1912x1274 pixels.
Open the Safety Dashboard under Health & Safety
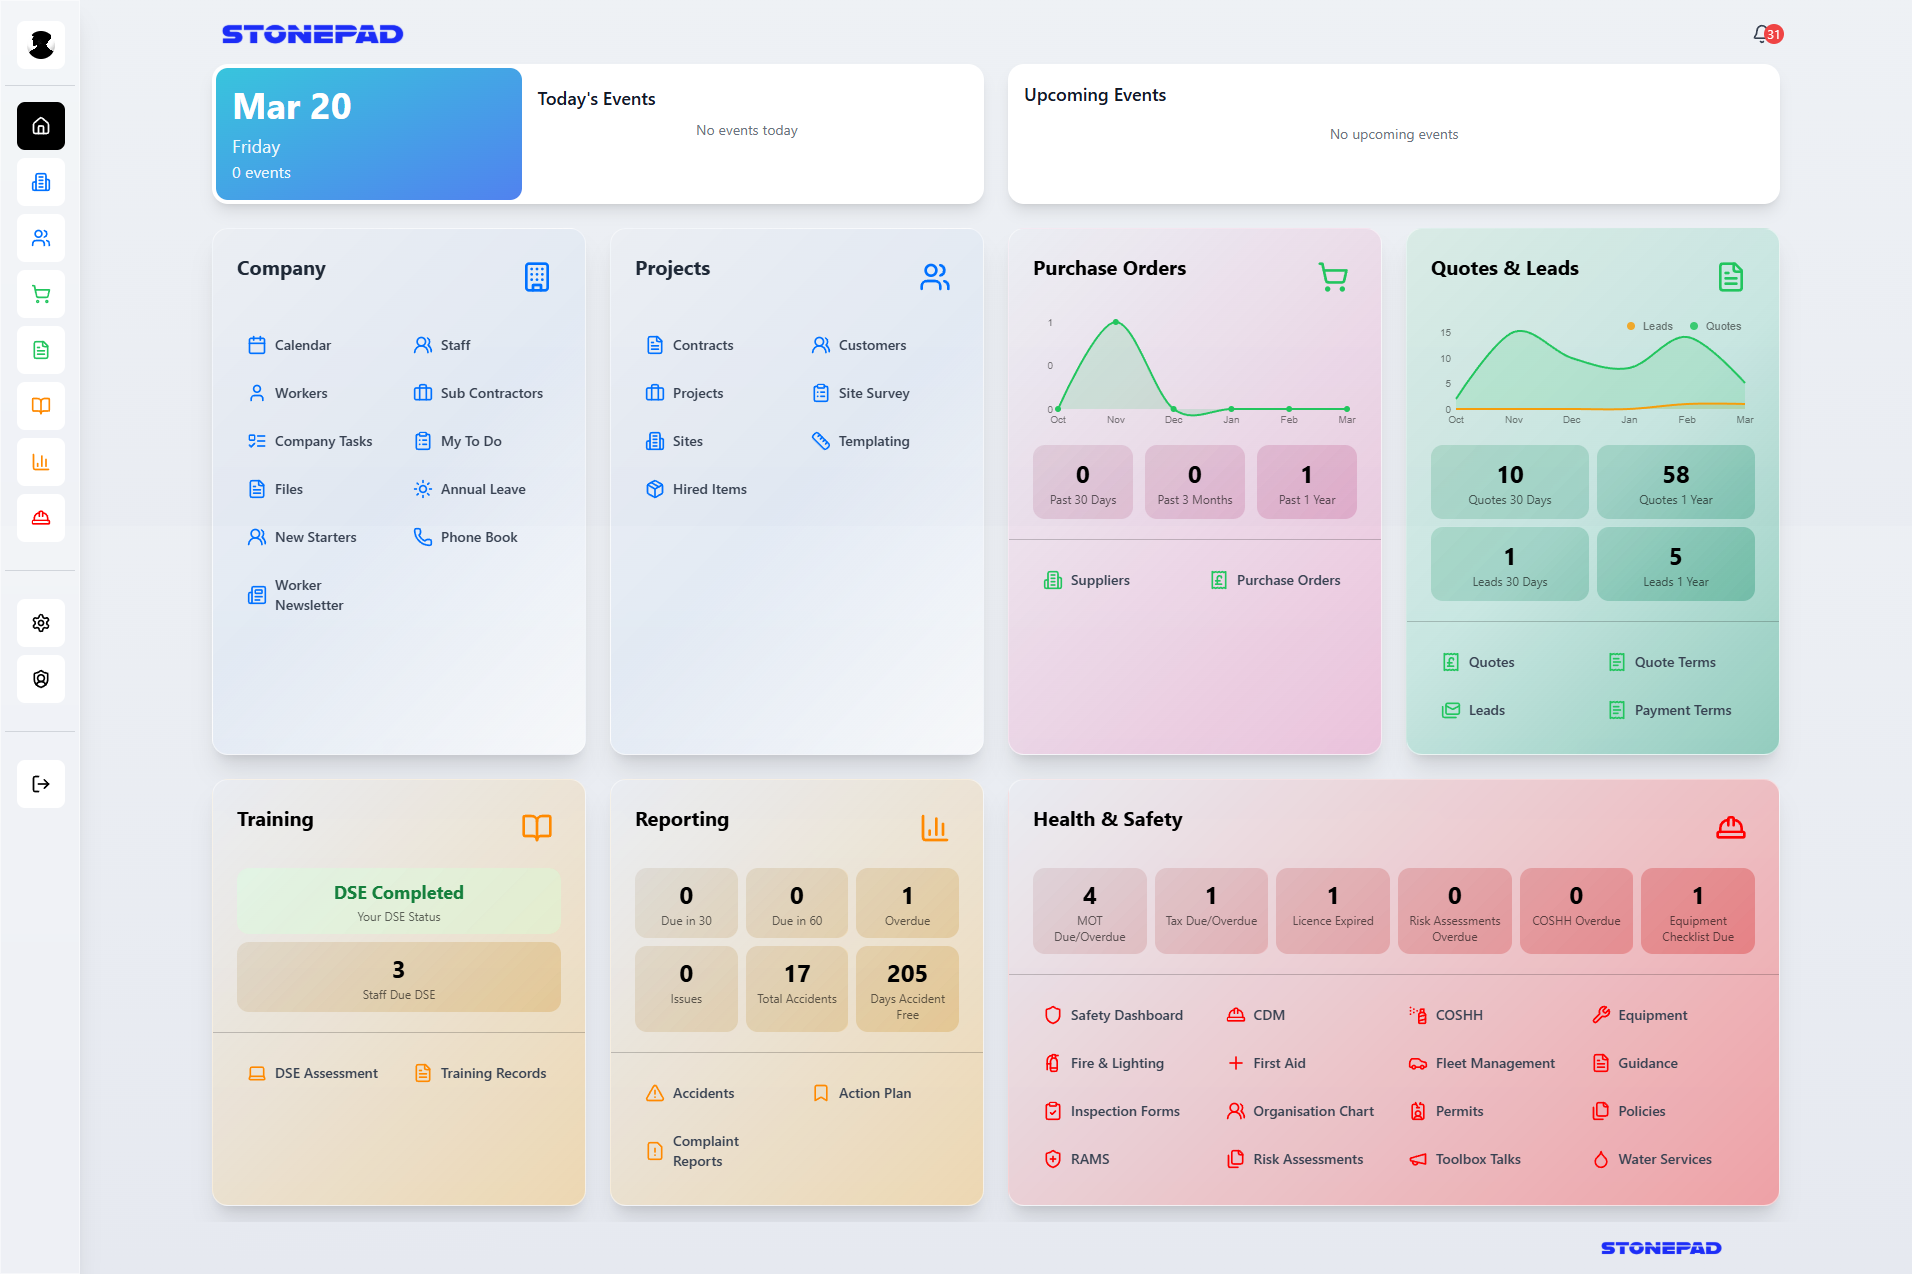(1126, 1014)
